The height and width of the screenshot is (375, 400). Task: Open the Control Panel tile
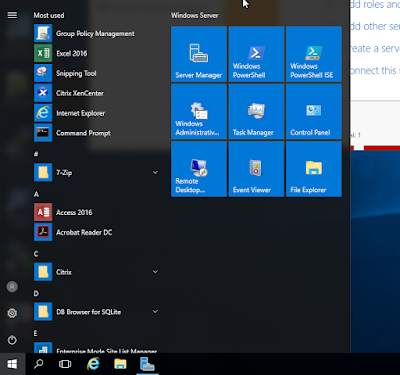314,111
